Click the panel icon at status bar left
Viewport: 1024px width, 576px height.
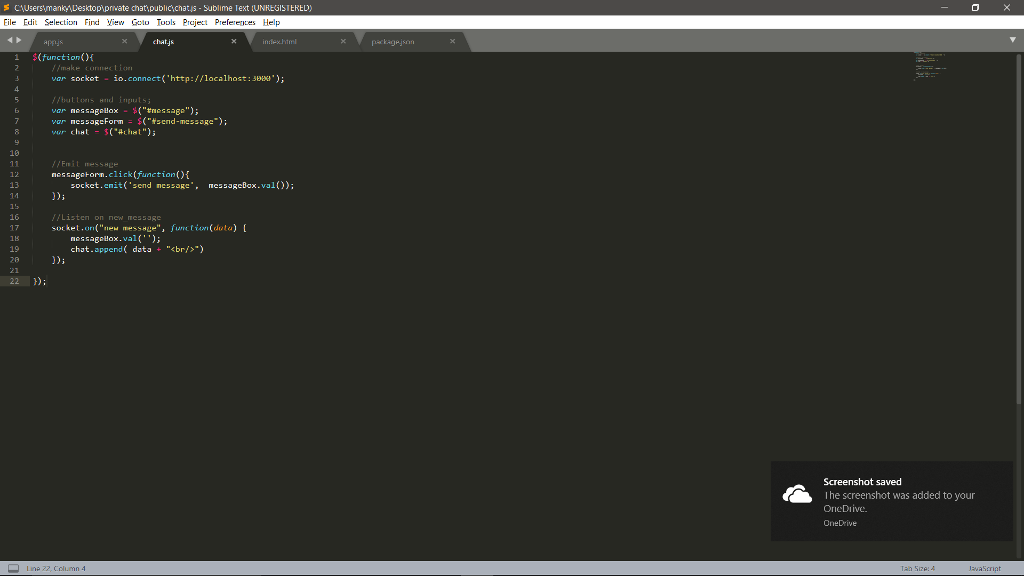coord(14,567)
